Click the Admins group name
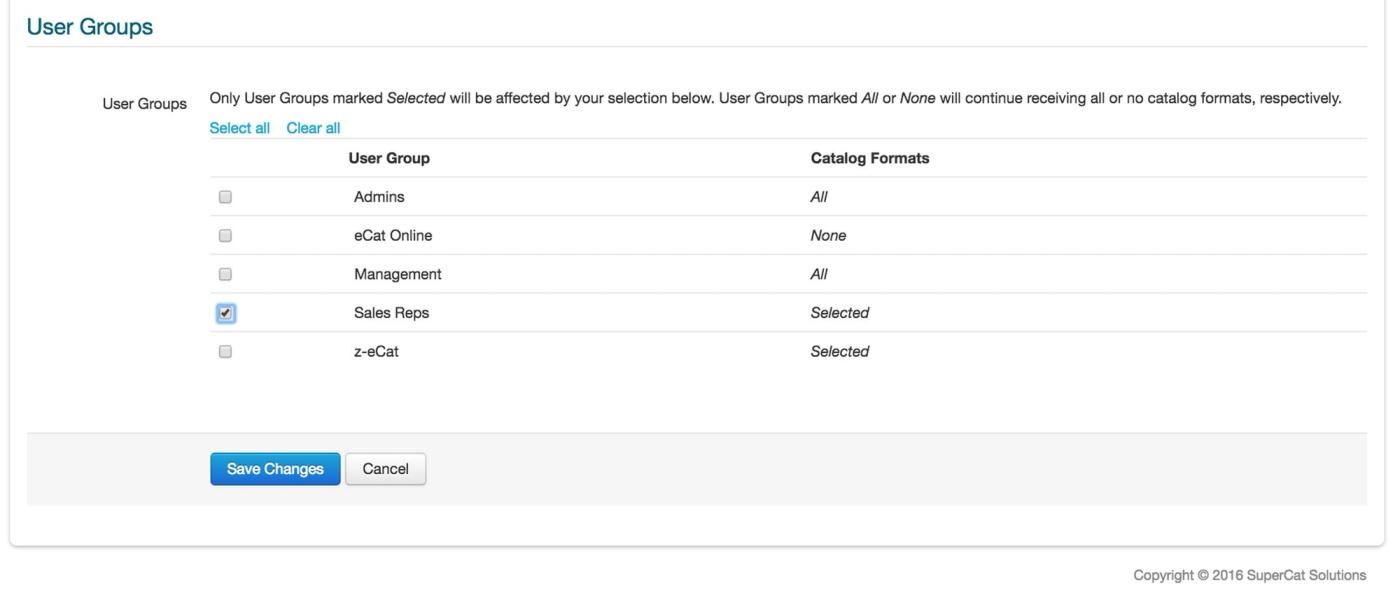1400x593 pixels. (x=379, y=197)
